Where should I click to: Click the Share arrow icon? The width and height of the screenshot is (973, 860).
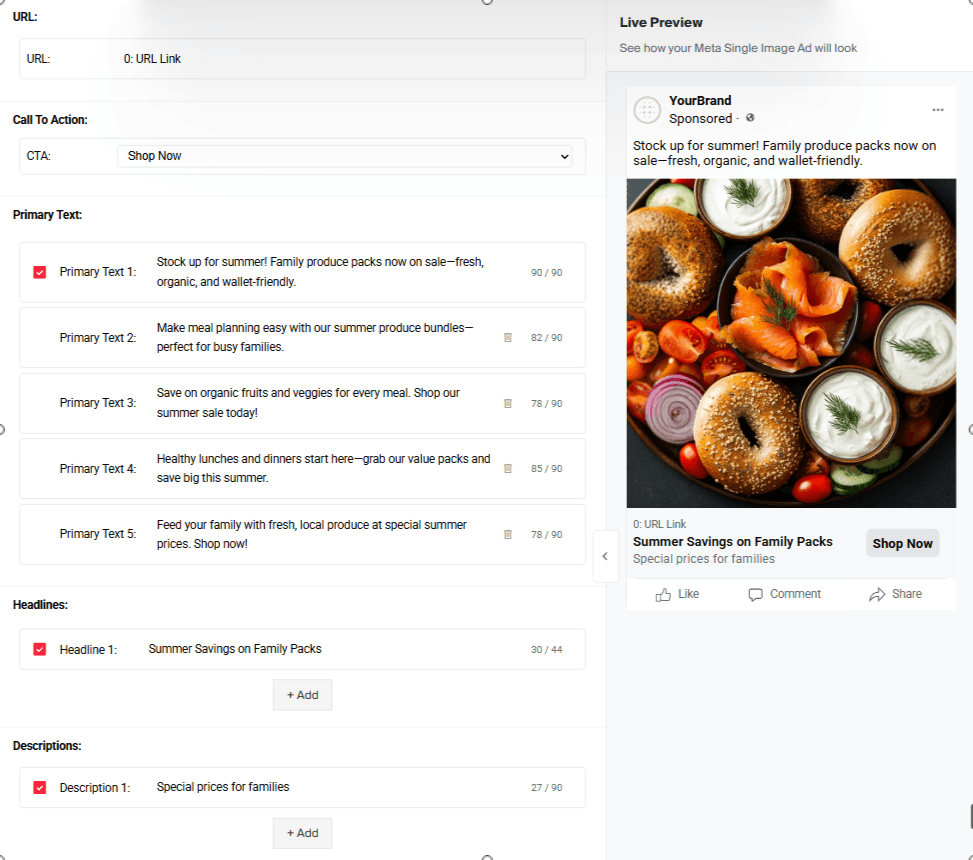click(x=877, y=594)
